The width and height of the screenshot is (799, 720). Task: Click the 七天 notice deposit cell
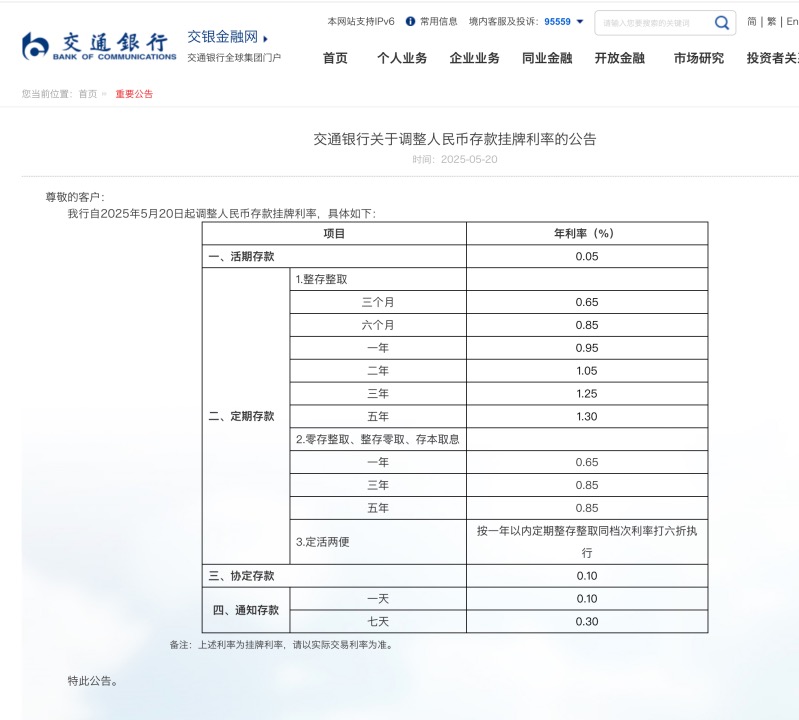point(378,622)
